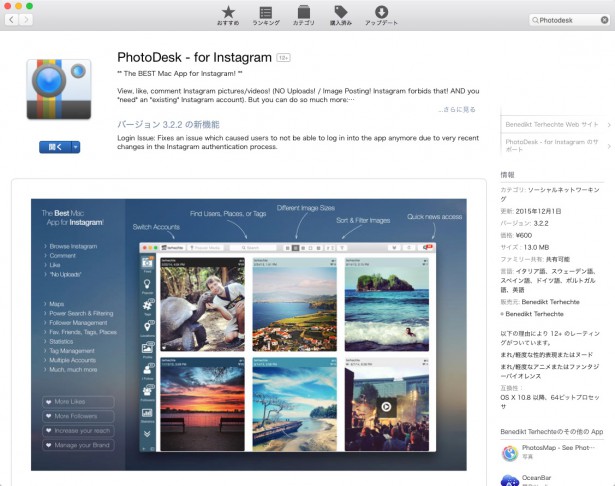
Task: Click the island in the sea photo thumbnail
Action: (x=387, y=304)
